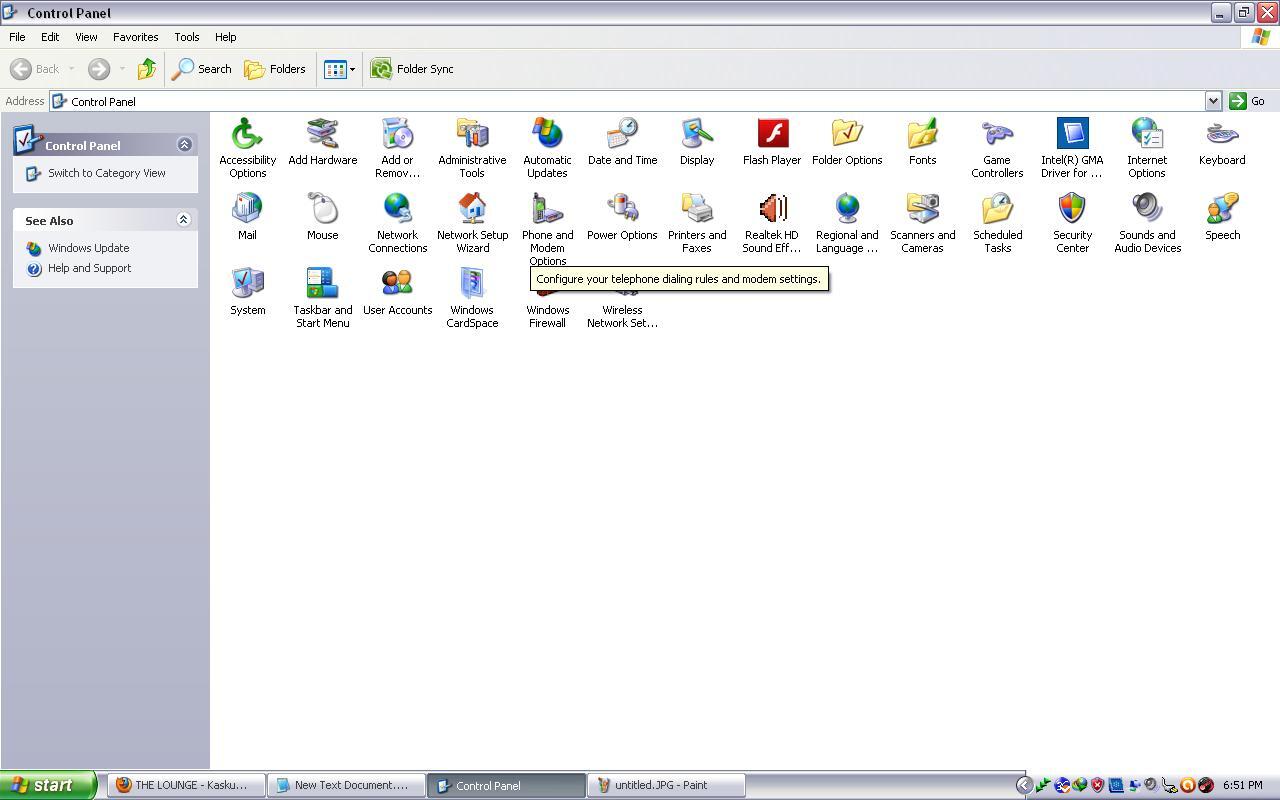Open the Windows Update link
The height and width of the screenshot is (800, 1280).
click(89, 248)
